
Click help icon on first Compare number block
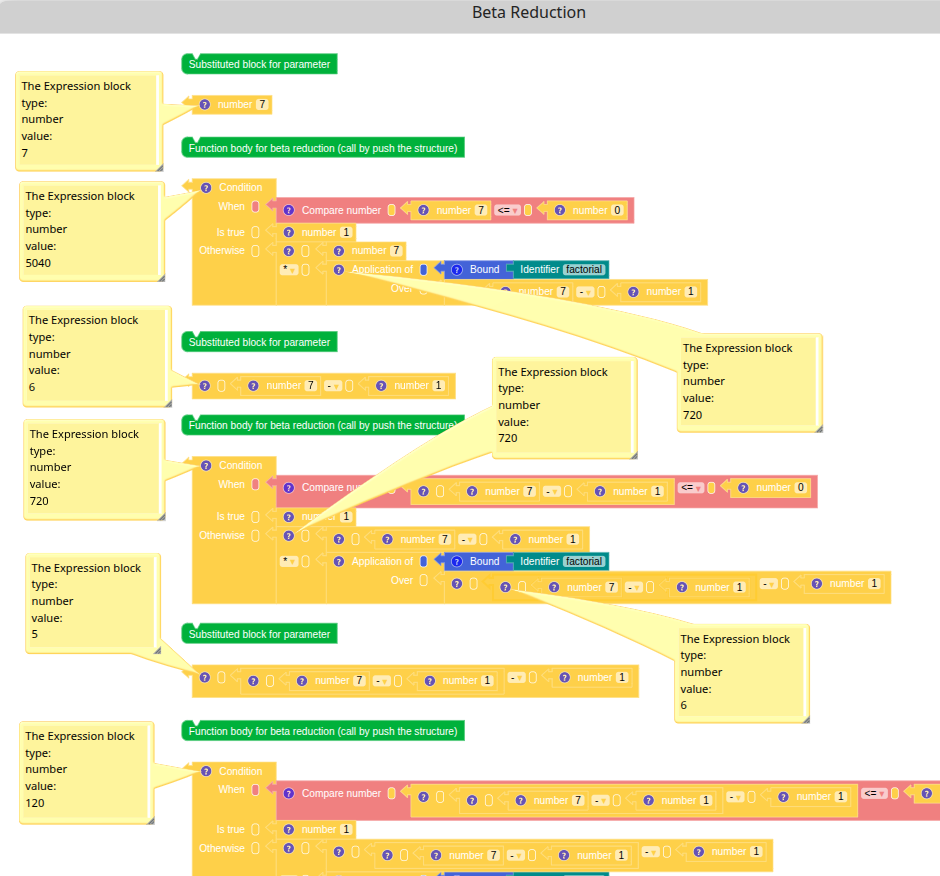tap(288, 210)
